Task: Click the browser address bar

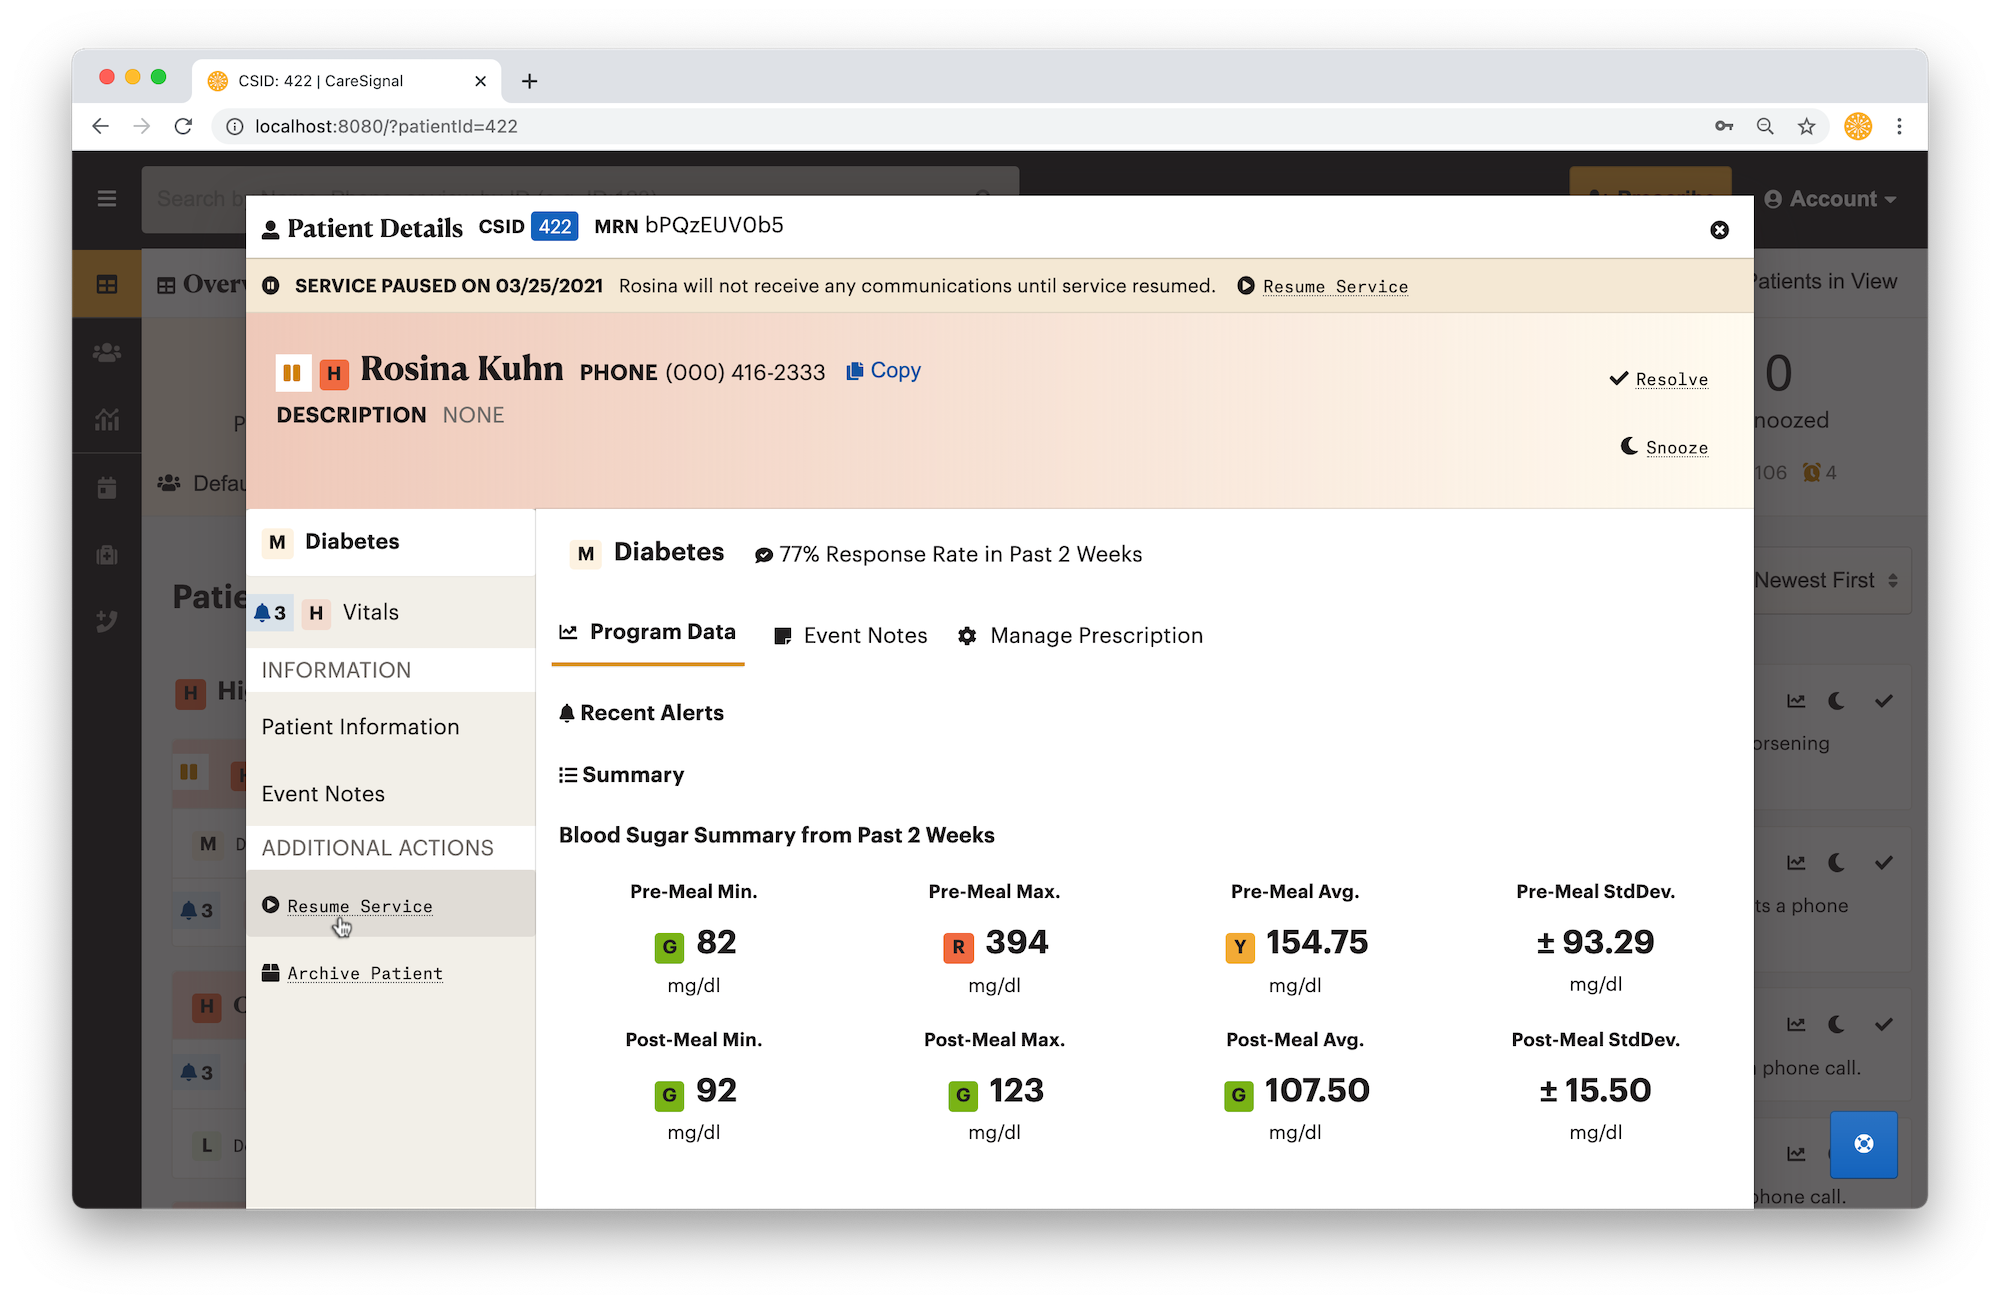Action: [960, 126]
